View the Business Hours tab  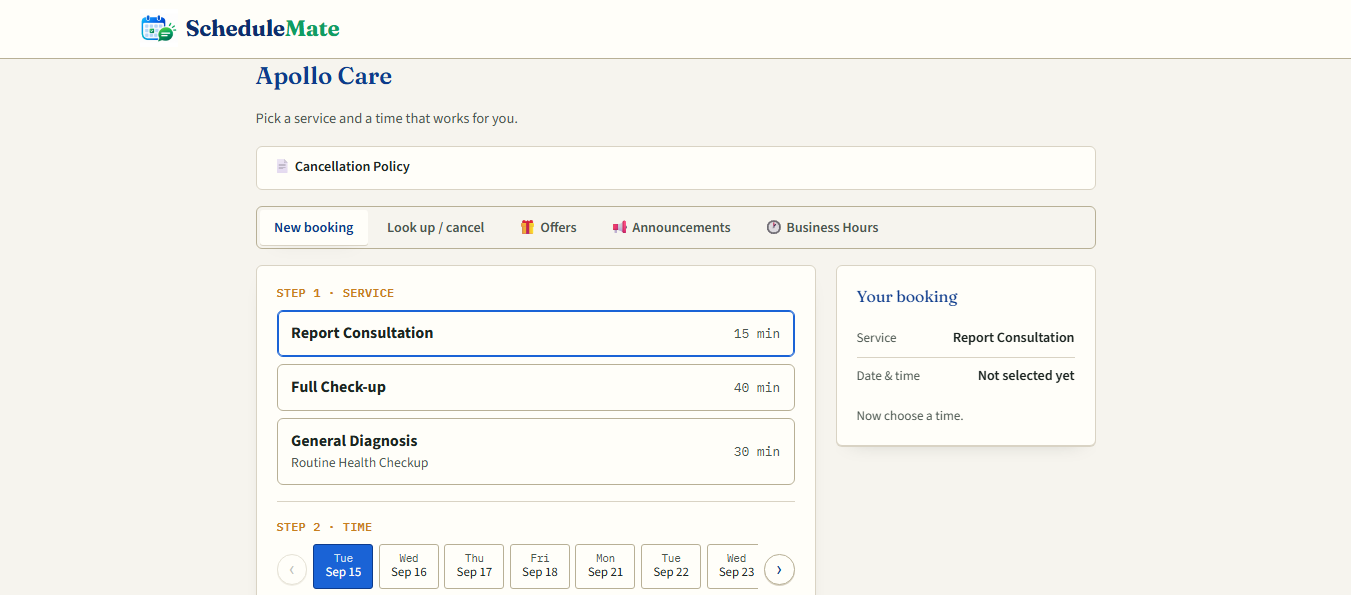click(822, 227)
